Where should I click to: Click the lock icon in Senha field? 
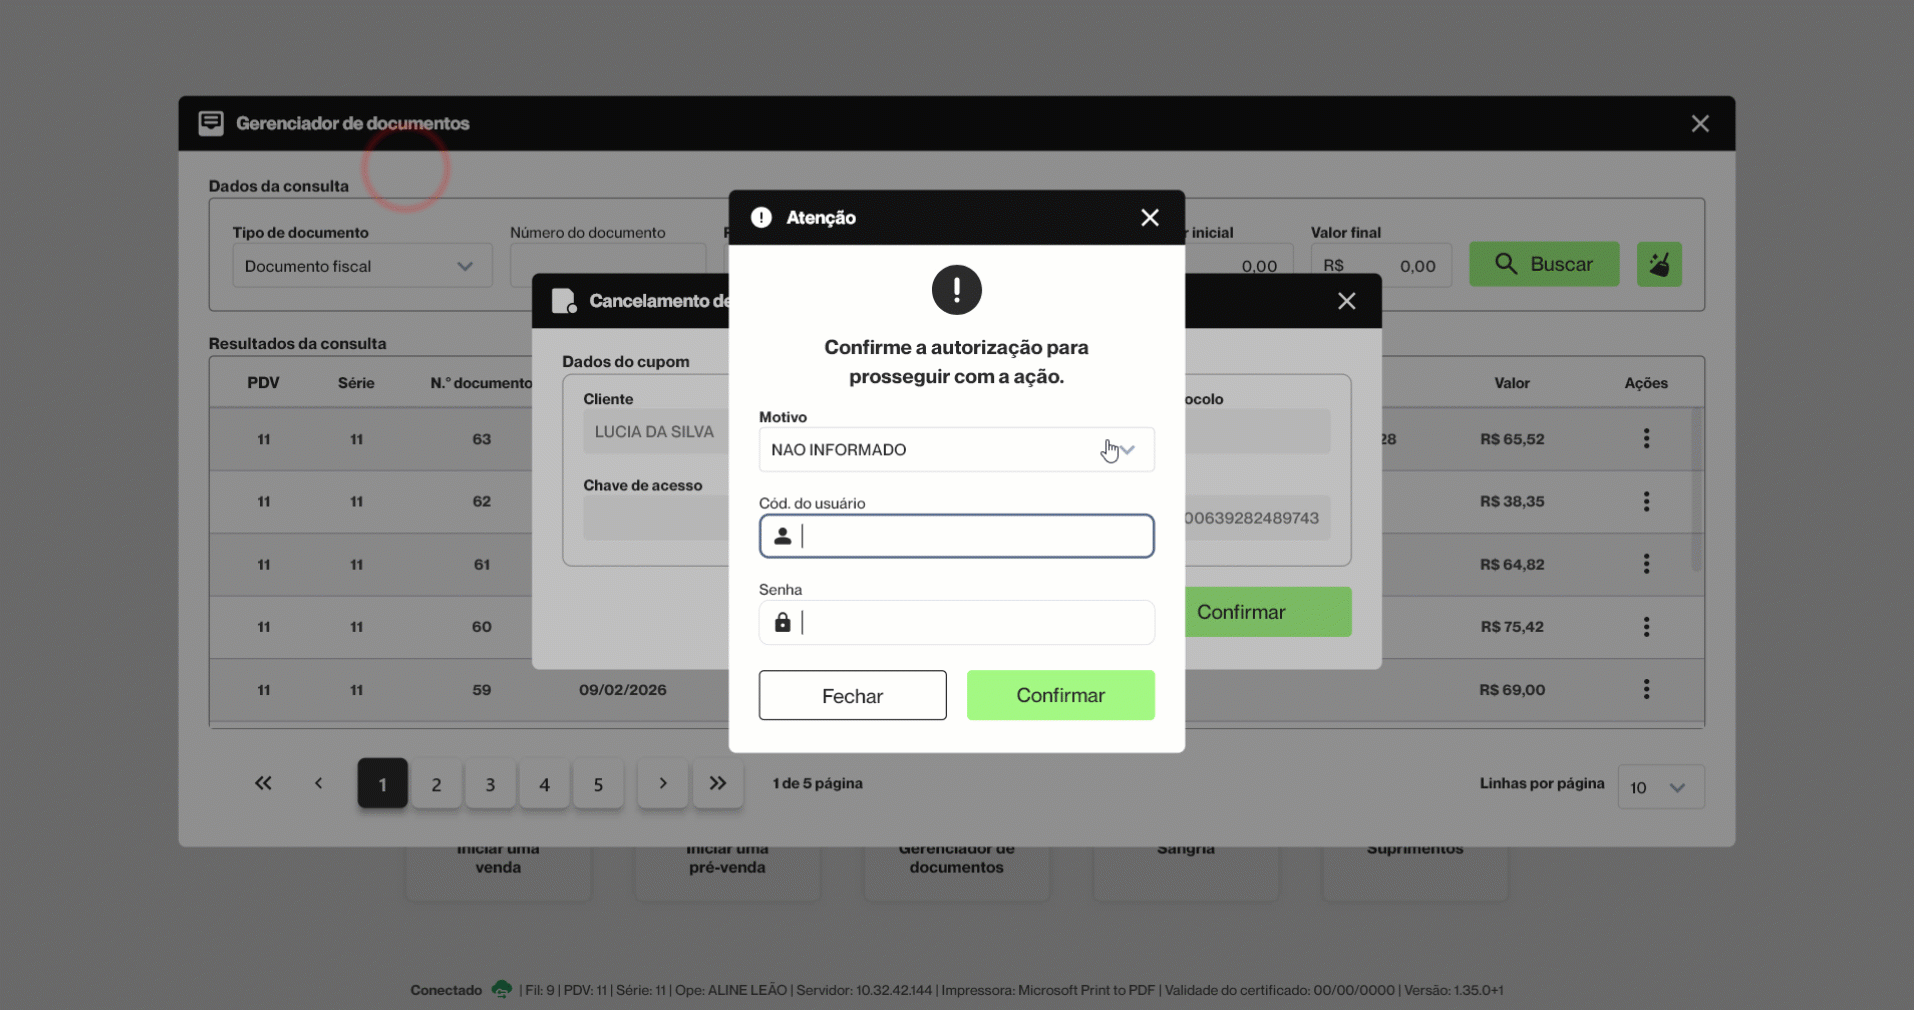pos(783,623)
